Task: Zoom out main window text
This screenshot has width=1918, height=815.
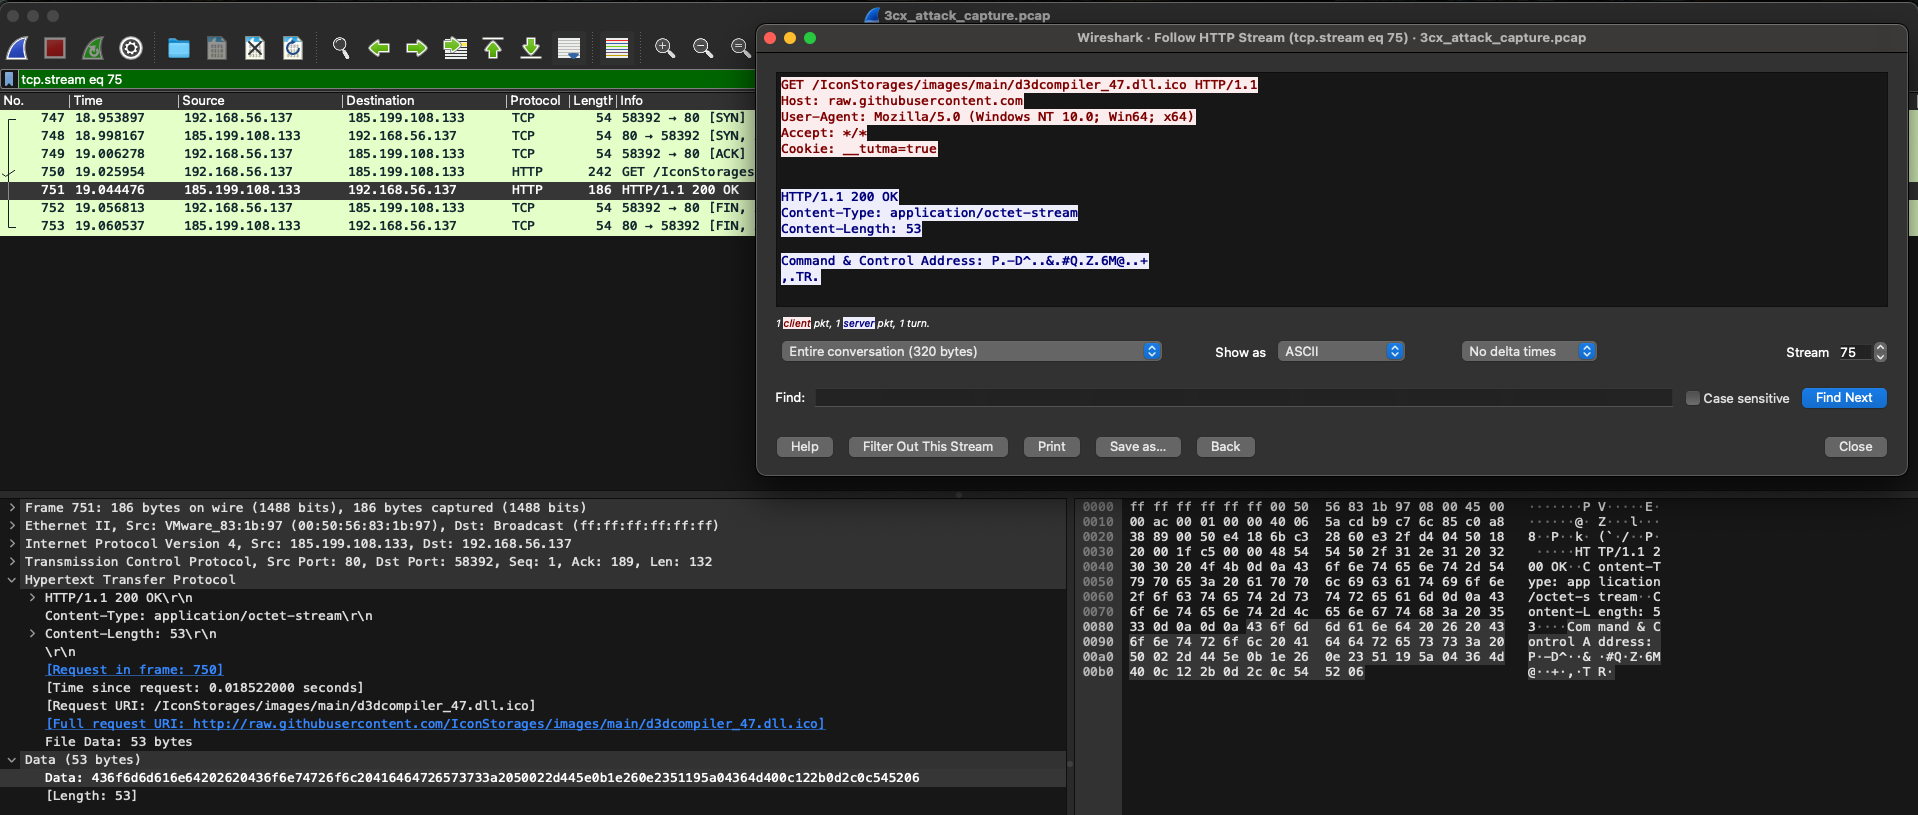Action: [x=703, y=48]
